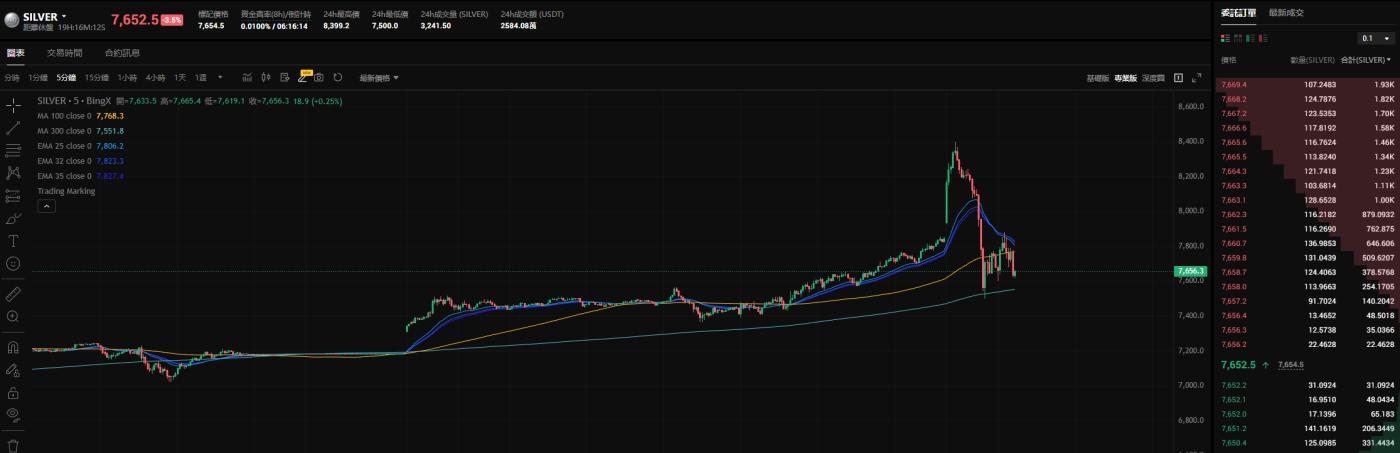Reset chart with the refresh icon

[338, 77]
